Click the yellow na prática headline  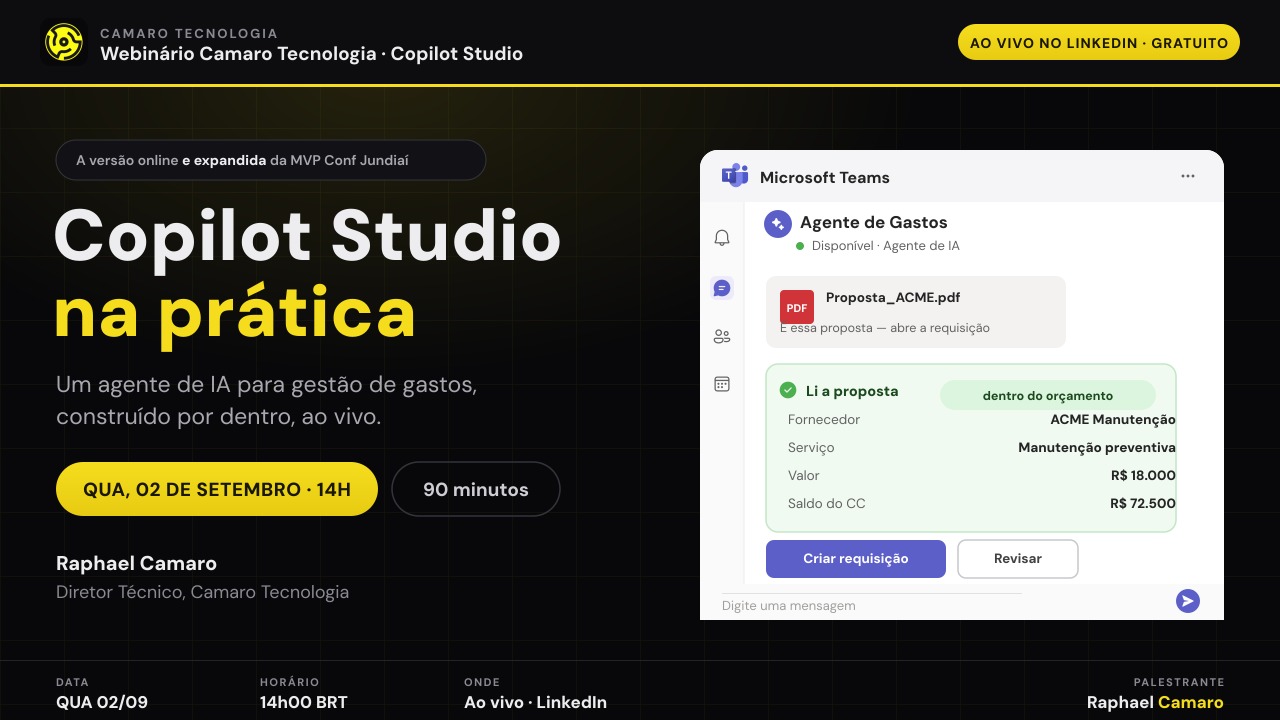[235, 312]
